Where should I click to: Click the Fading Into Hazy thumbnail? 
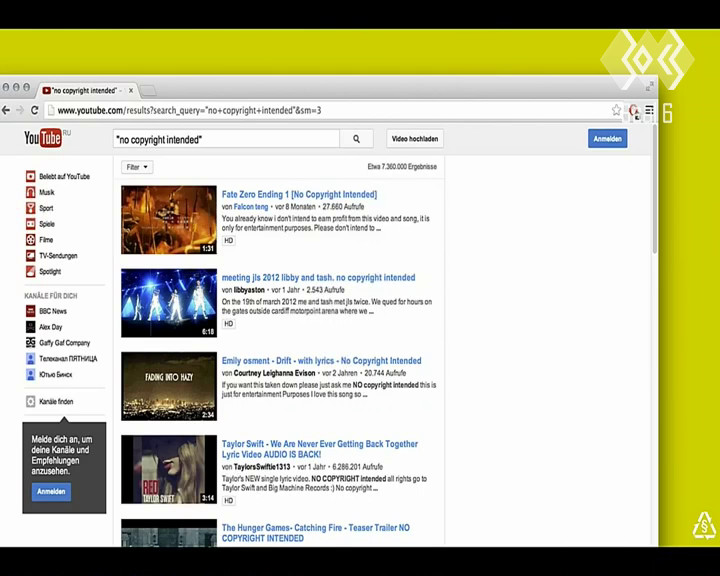pyautogui.click(x=169, y=386)
